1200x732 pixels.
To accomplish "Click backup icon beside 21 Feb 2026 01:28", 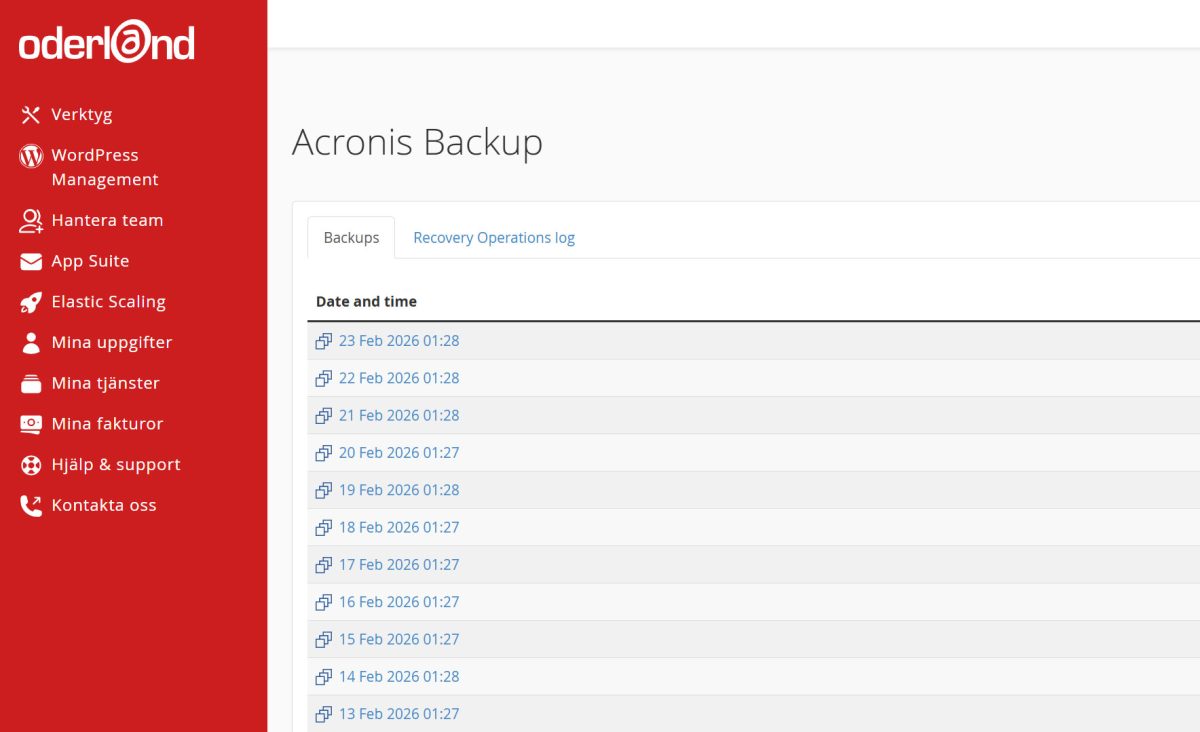I will coord(323,416).
